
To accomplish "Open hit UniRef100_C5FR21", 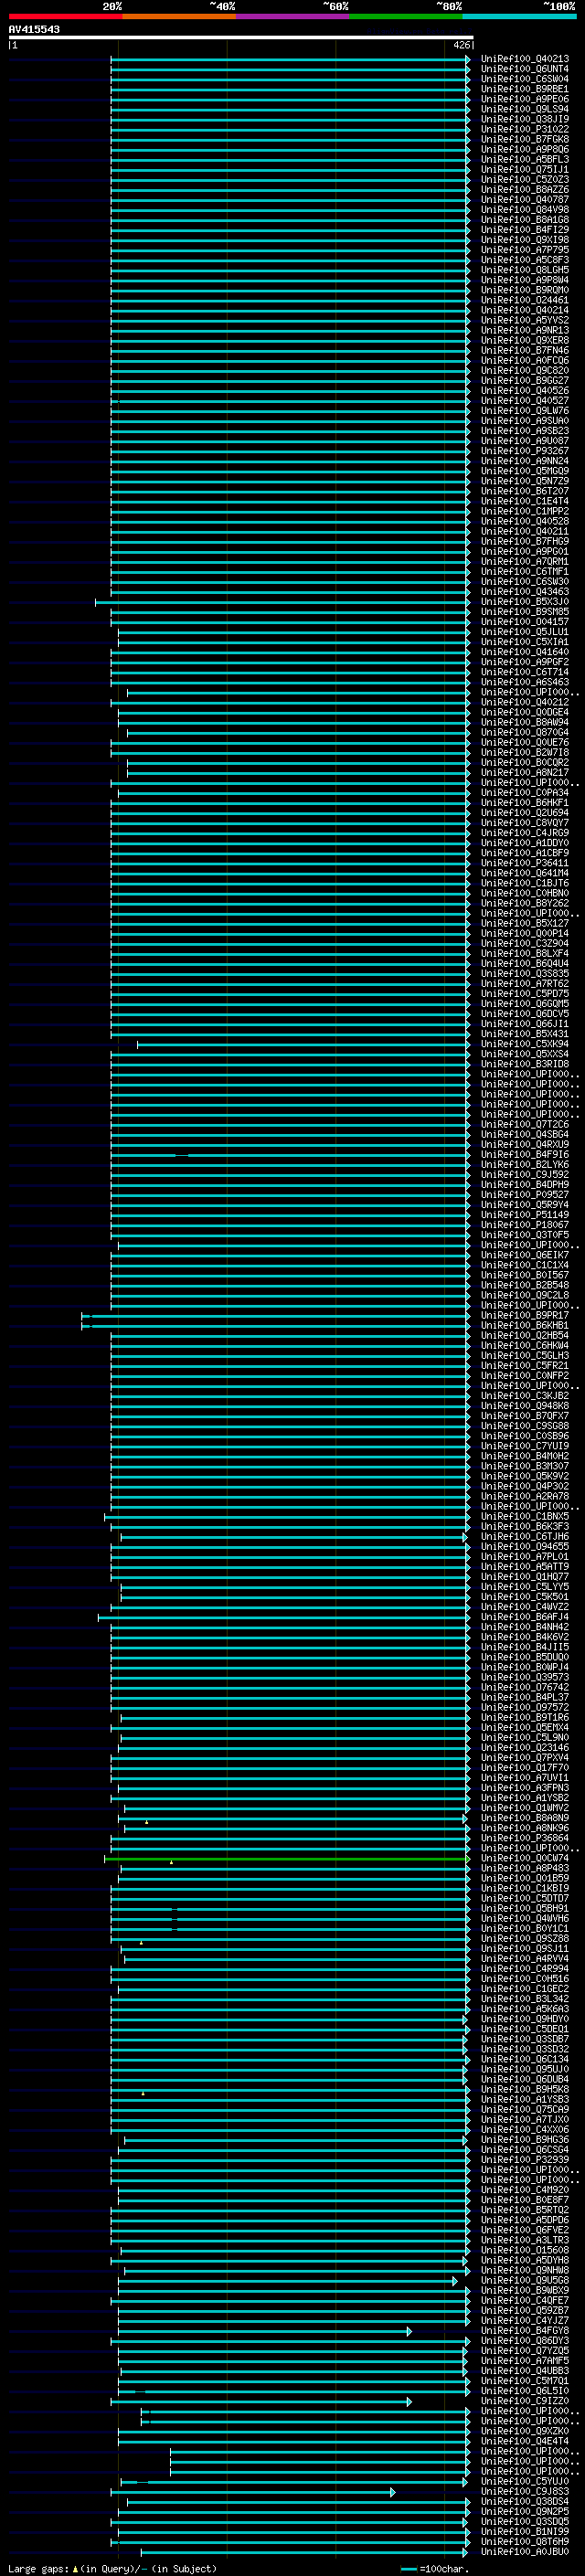I will pyautogui.click(x=524, y=1366).
